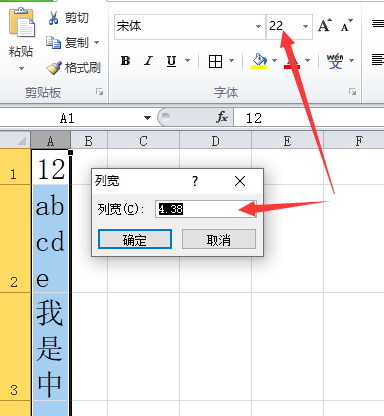Select column D header
This screenshot has height=416, width=384.
[x=215, y=140]
